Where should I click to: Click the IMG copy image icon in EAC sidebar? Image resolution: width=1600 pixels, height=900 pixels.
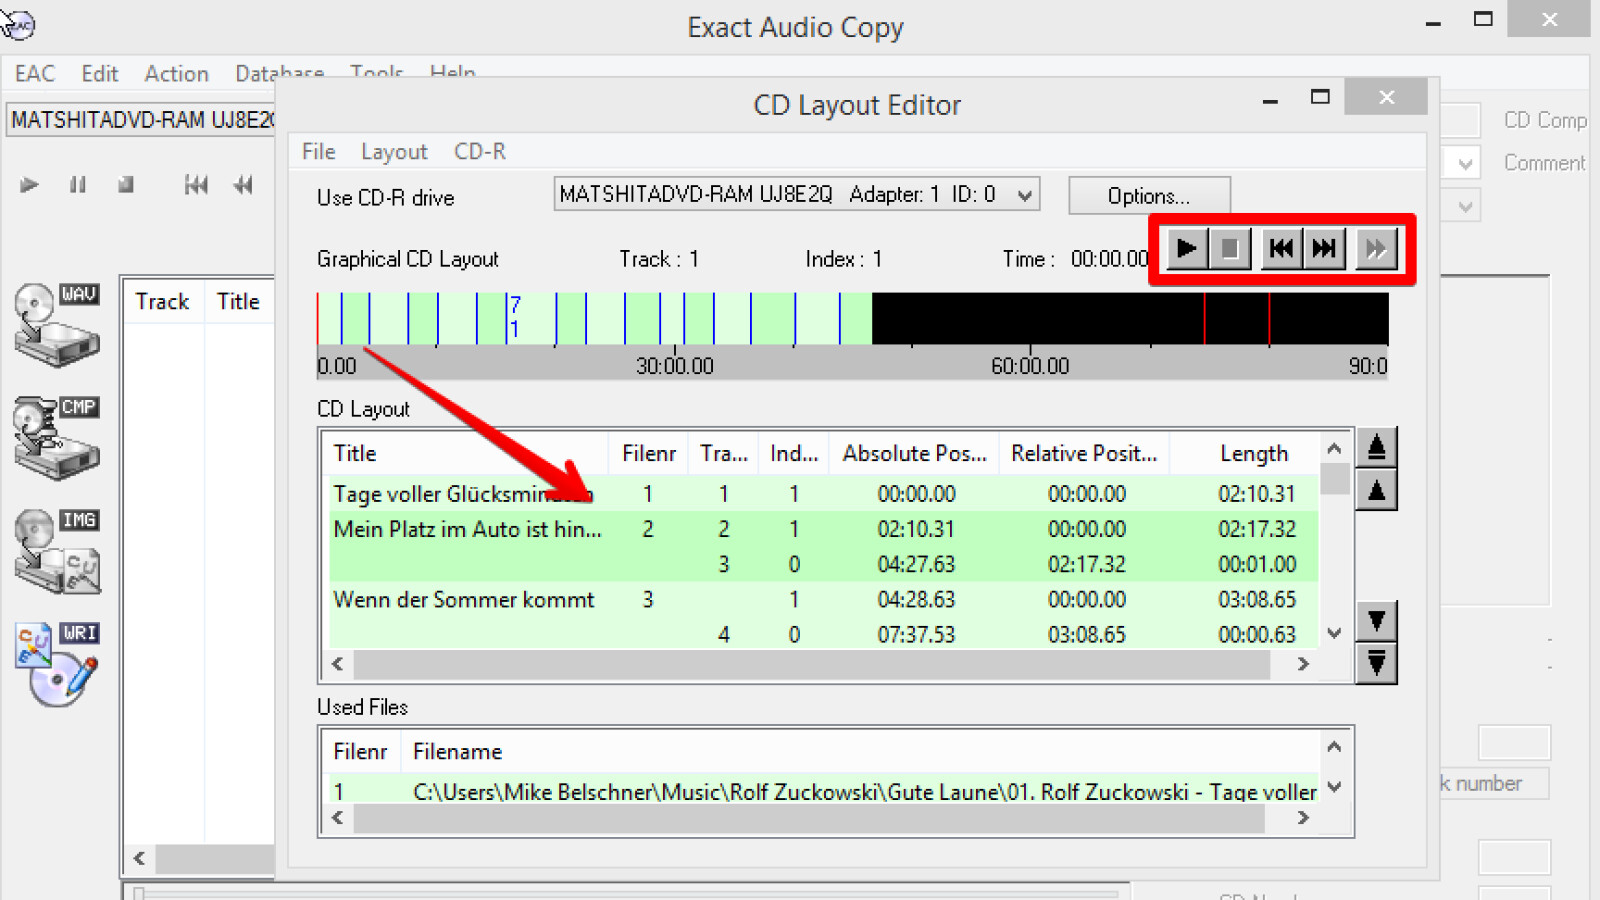tap(57, 551)
